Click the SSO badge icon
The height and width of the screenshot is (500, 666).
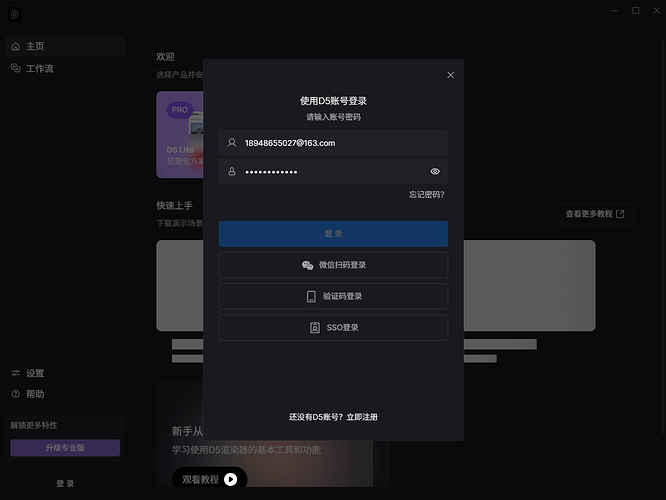[315, 328]
